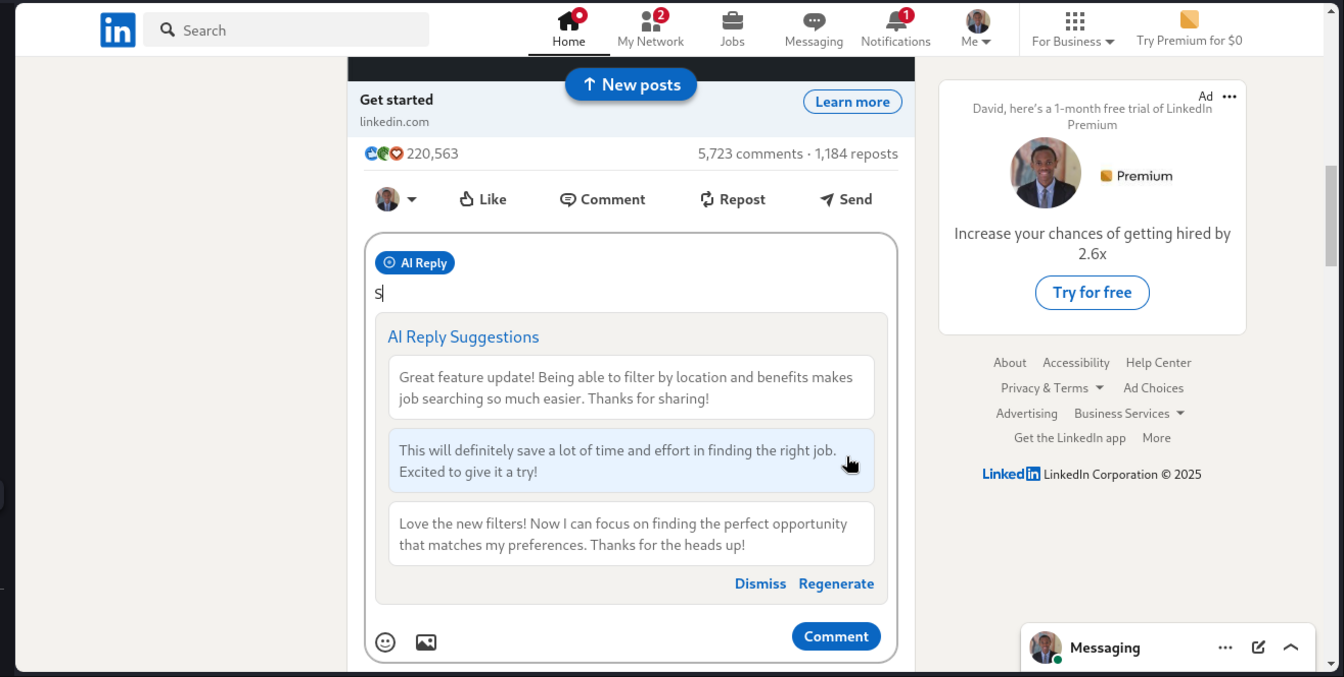1344x677 pixels.
Task: Collapse the Messaging panel with its chevron
Action: (1291, 647)
